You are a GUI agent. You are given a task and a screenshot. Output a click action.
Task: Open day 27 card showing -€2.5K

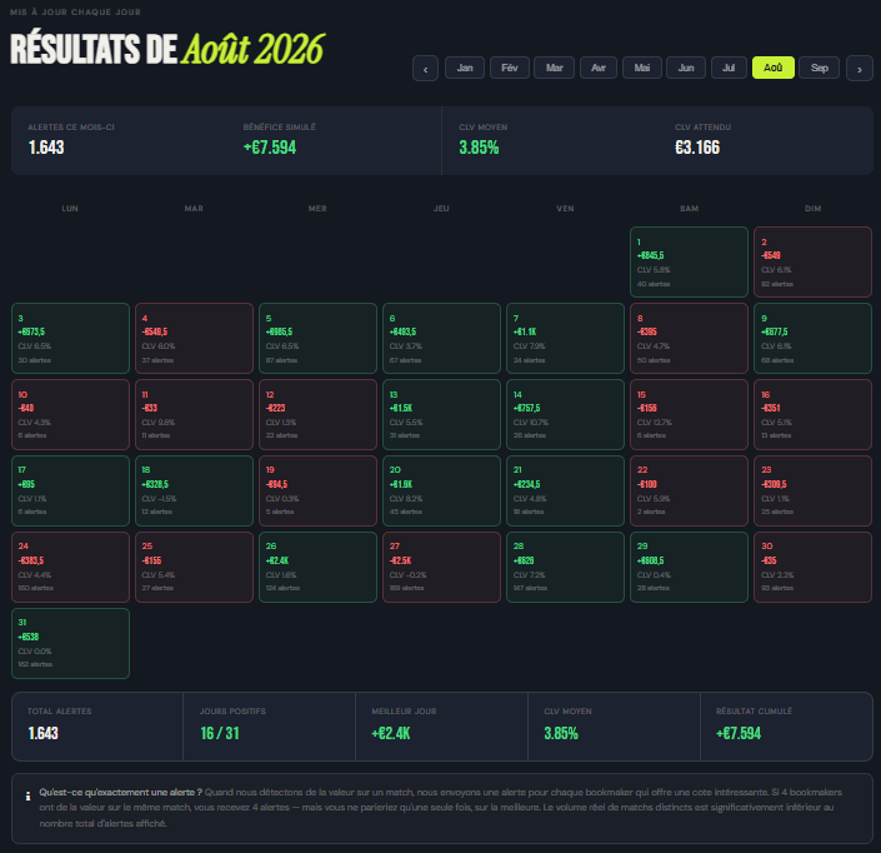(441, 567)
